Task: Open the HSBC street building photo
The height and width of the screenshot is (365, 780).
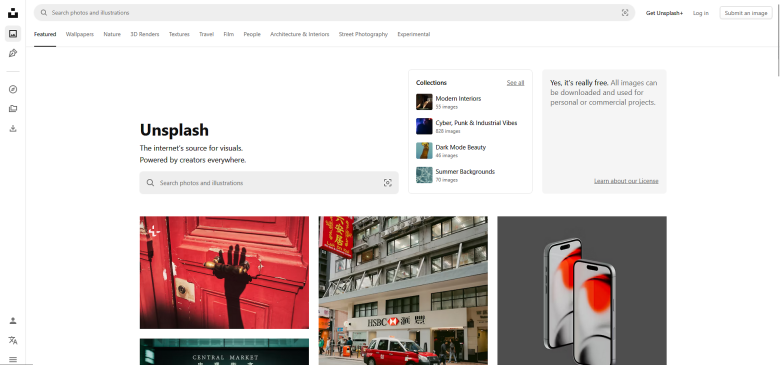Action: pos(403,290)
